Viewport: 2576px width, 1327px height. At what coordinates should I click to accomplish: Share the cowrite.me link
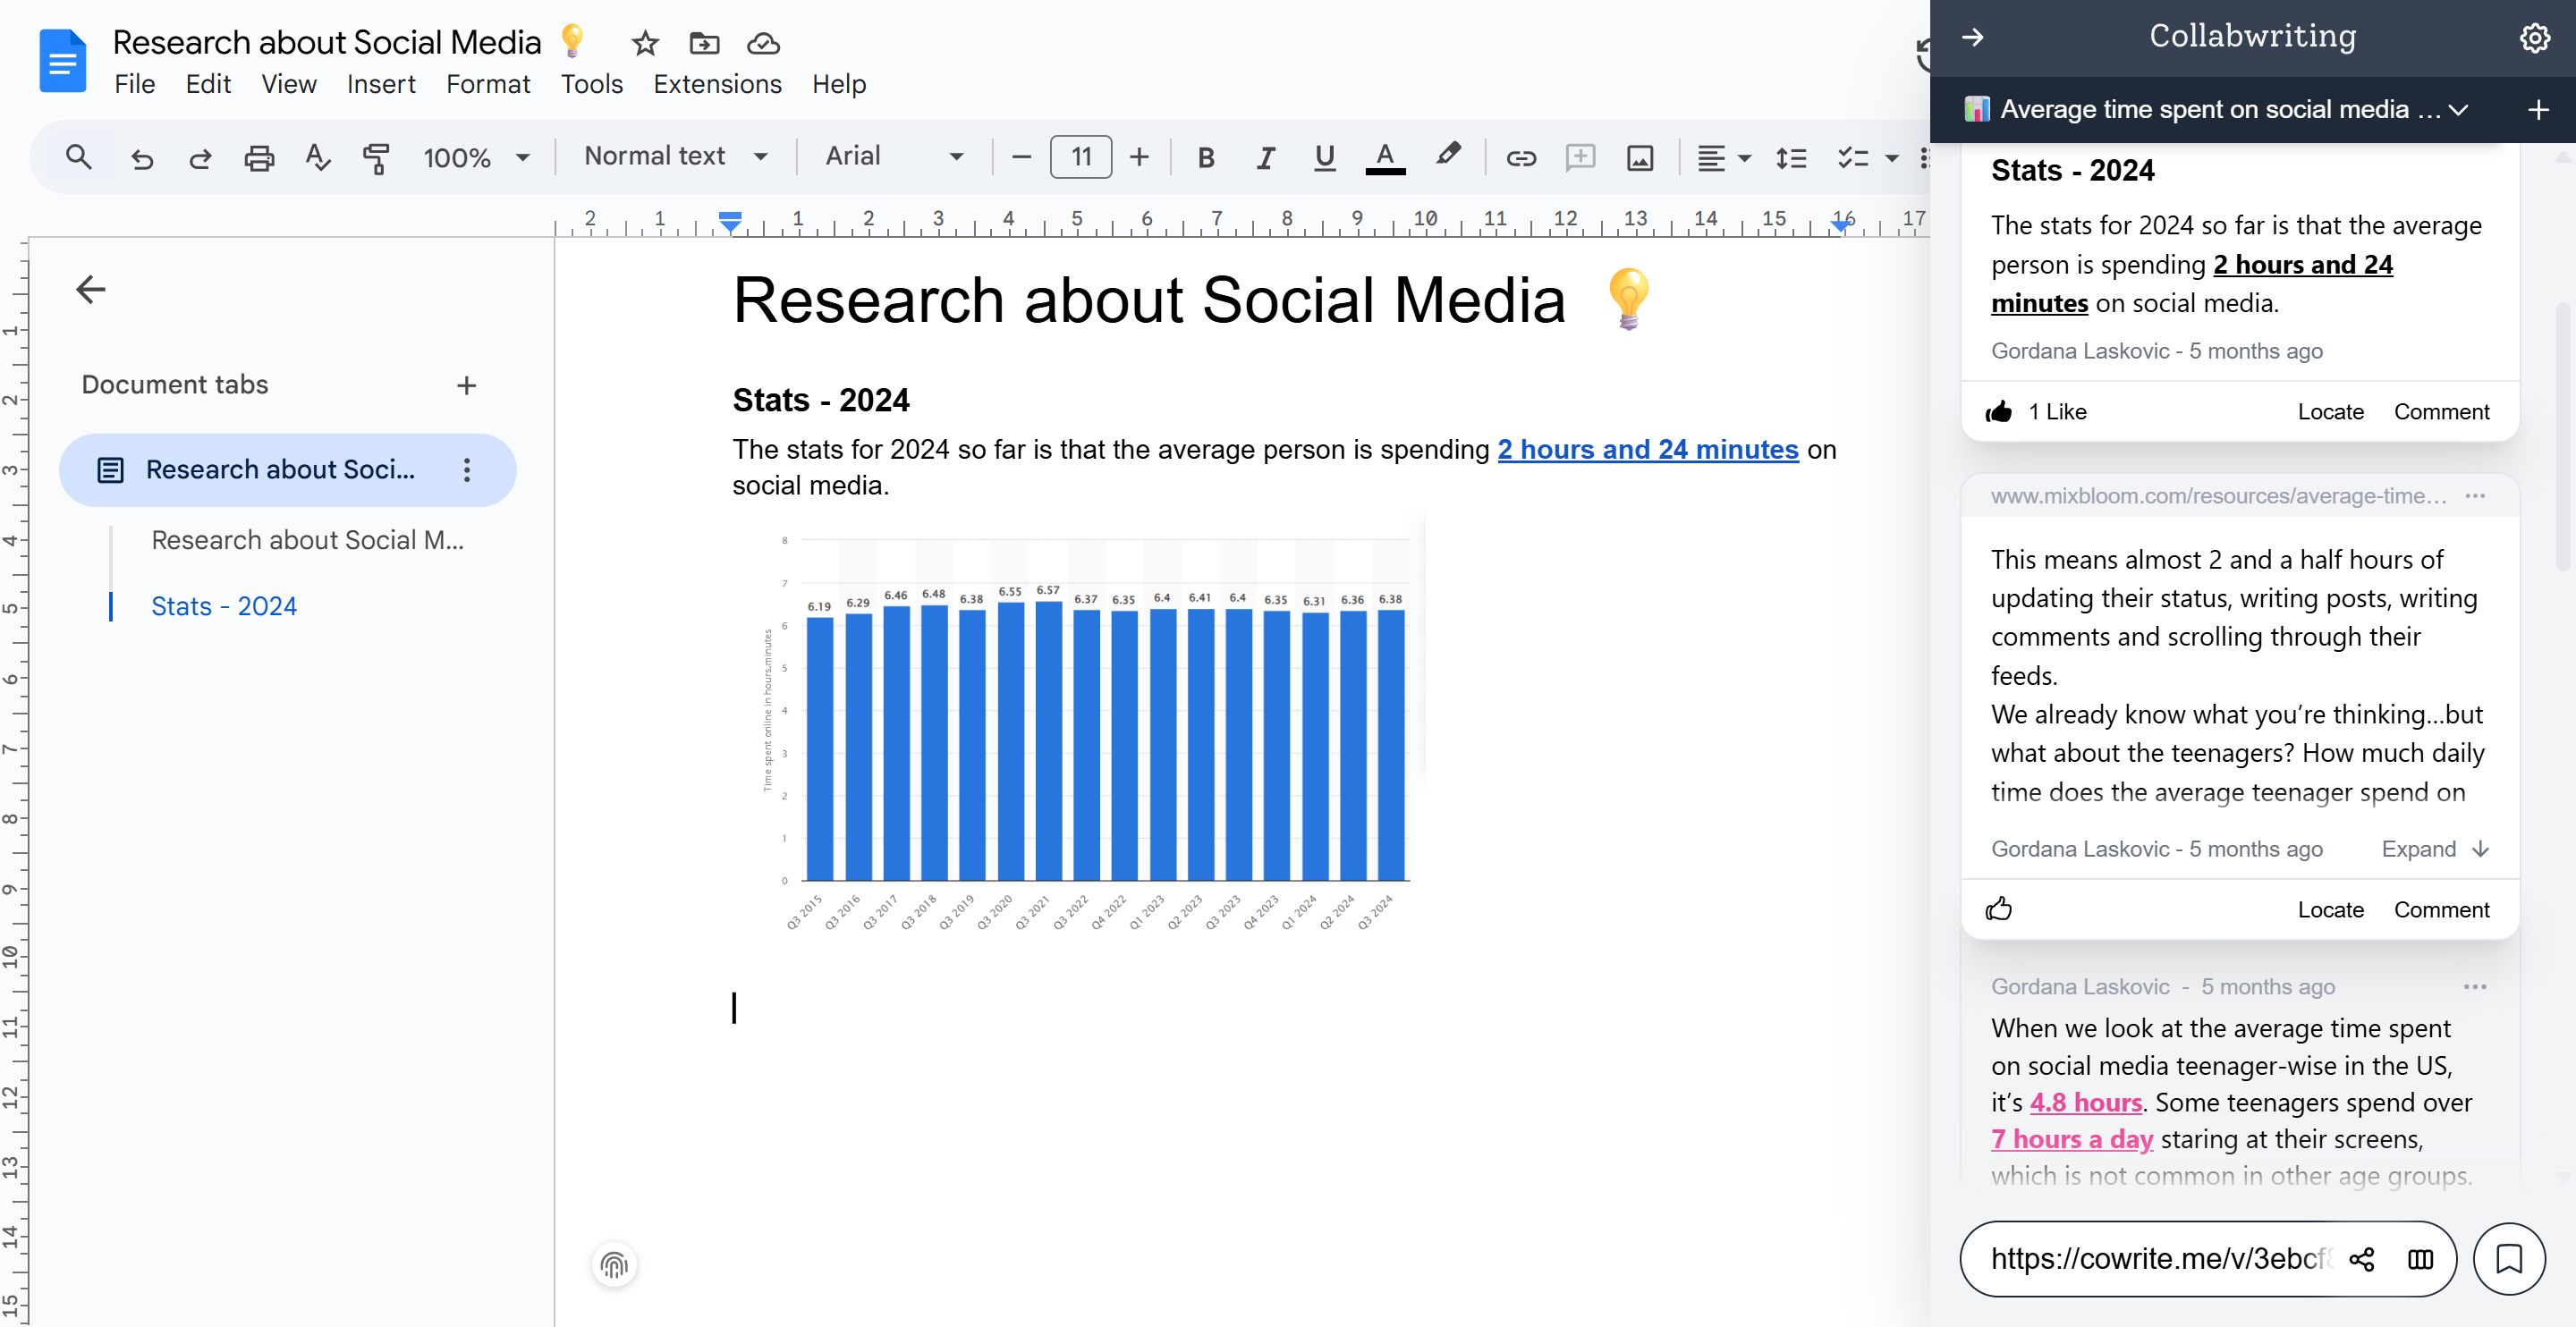2362,1259
